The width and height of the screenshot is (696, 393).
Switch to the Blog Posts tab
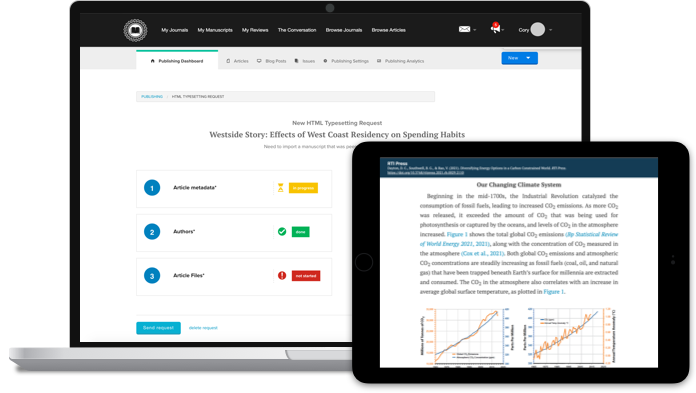click(x=271, y=61)
